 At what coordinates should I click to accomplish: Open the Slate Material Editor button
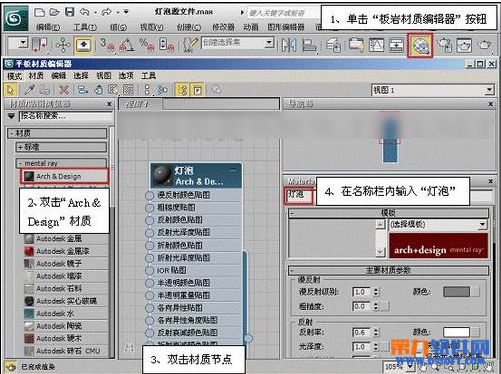click(420, 45)
